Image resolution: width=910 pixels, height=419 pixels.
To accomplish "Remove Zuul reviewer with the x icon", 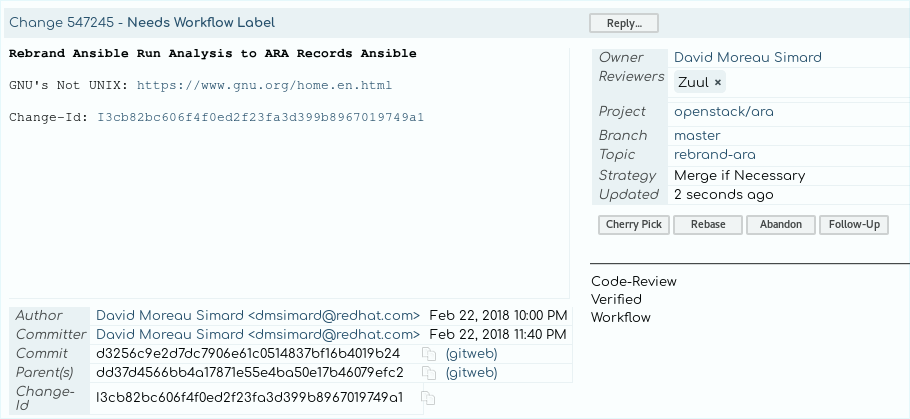I will point(718,82).
